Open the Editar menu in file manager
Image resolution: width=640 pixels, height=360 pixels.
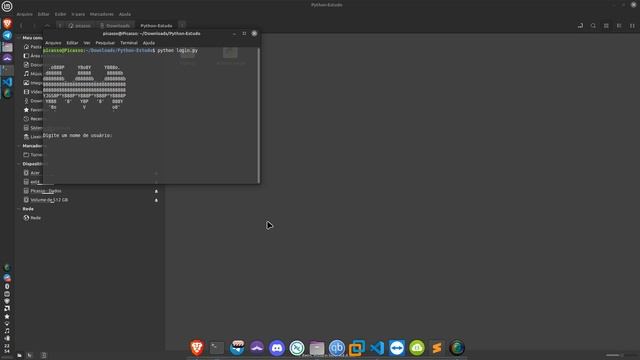[44, 14]
